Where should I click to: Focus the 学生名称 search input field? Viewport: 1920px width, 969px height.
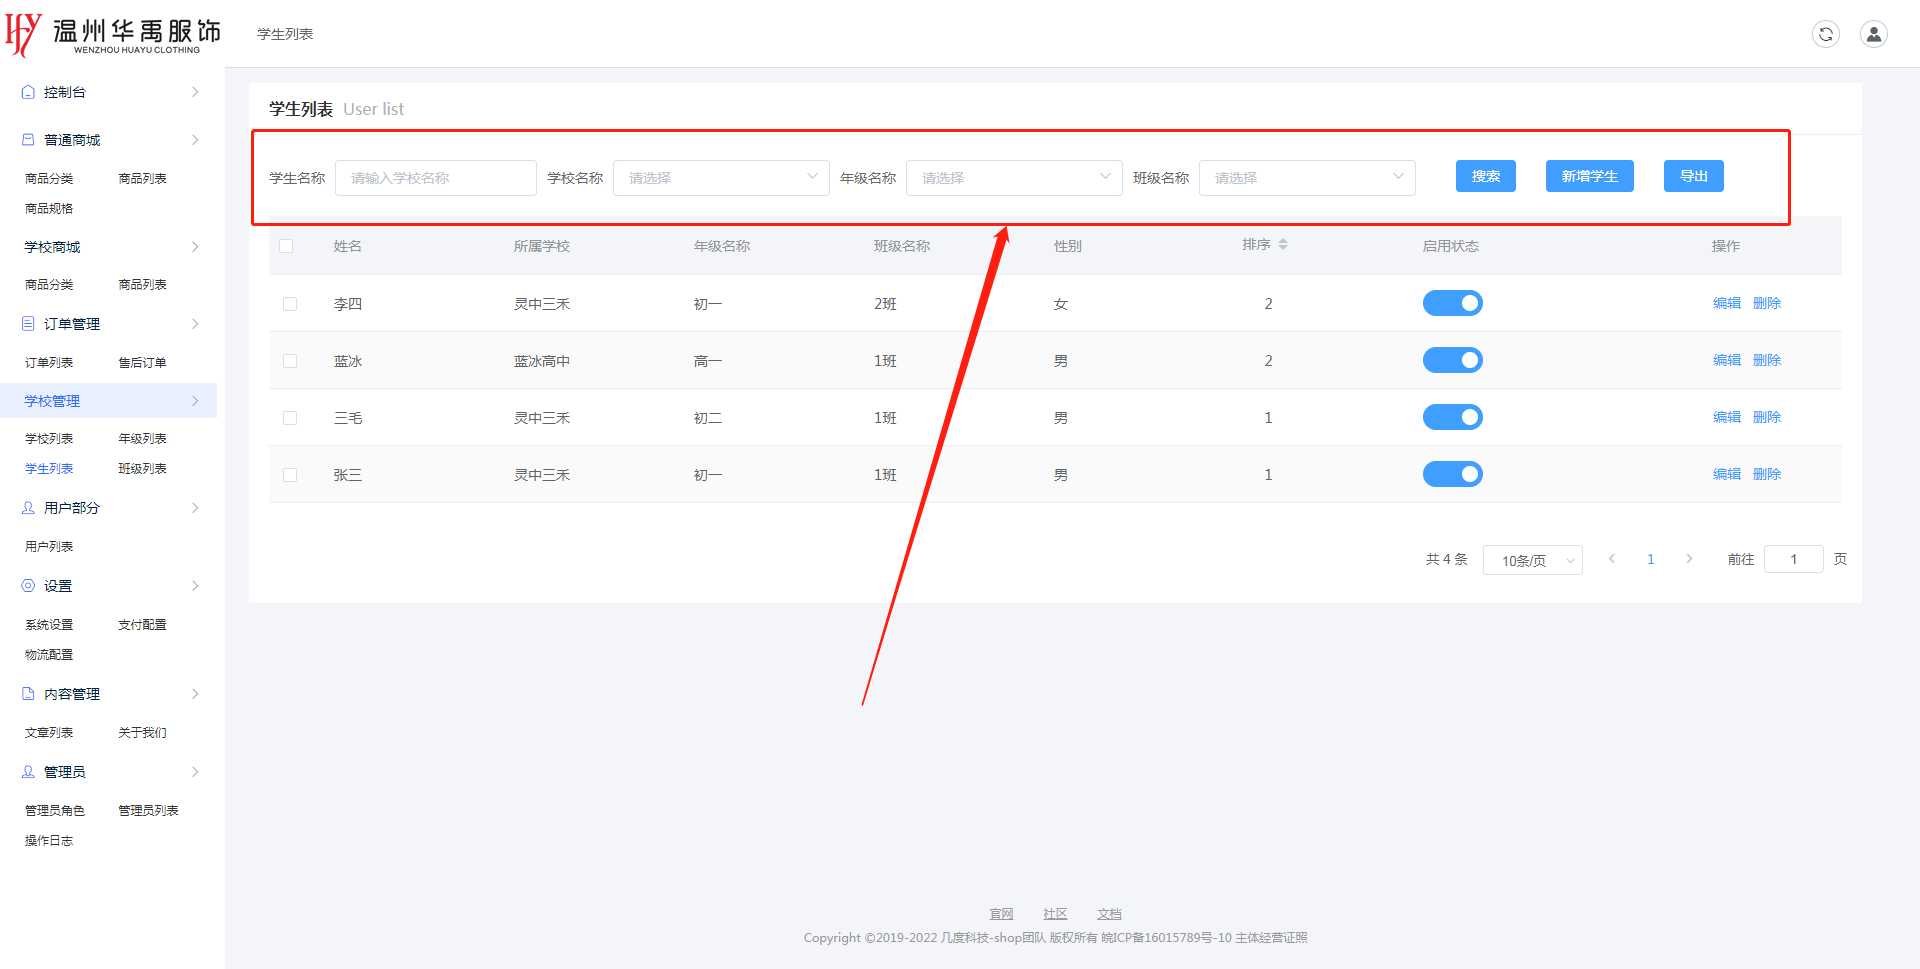point(435,178)
